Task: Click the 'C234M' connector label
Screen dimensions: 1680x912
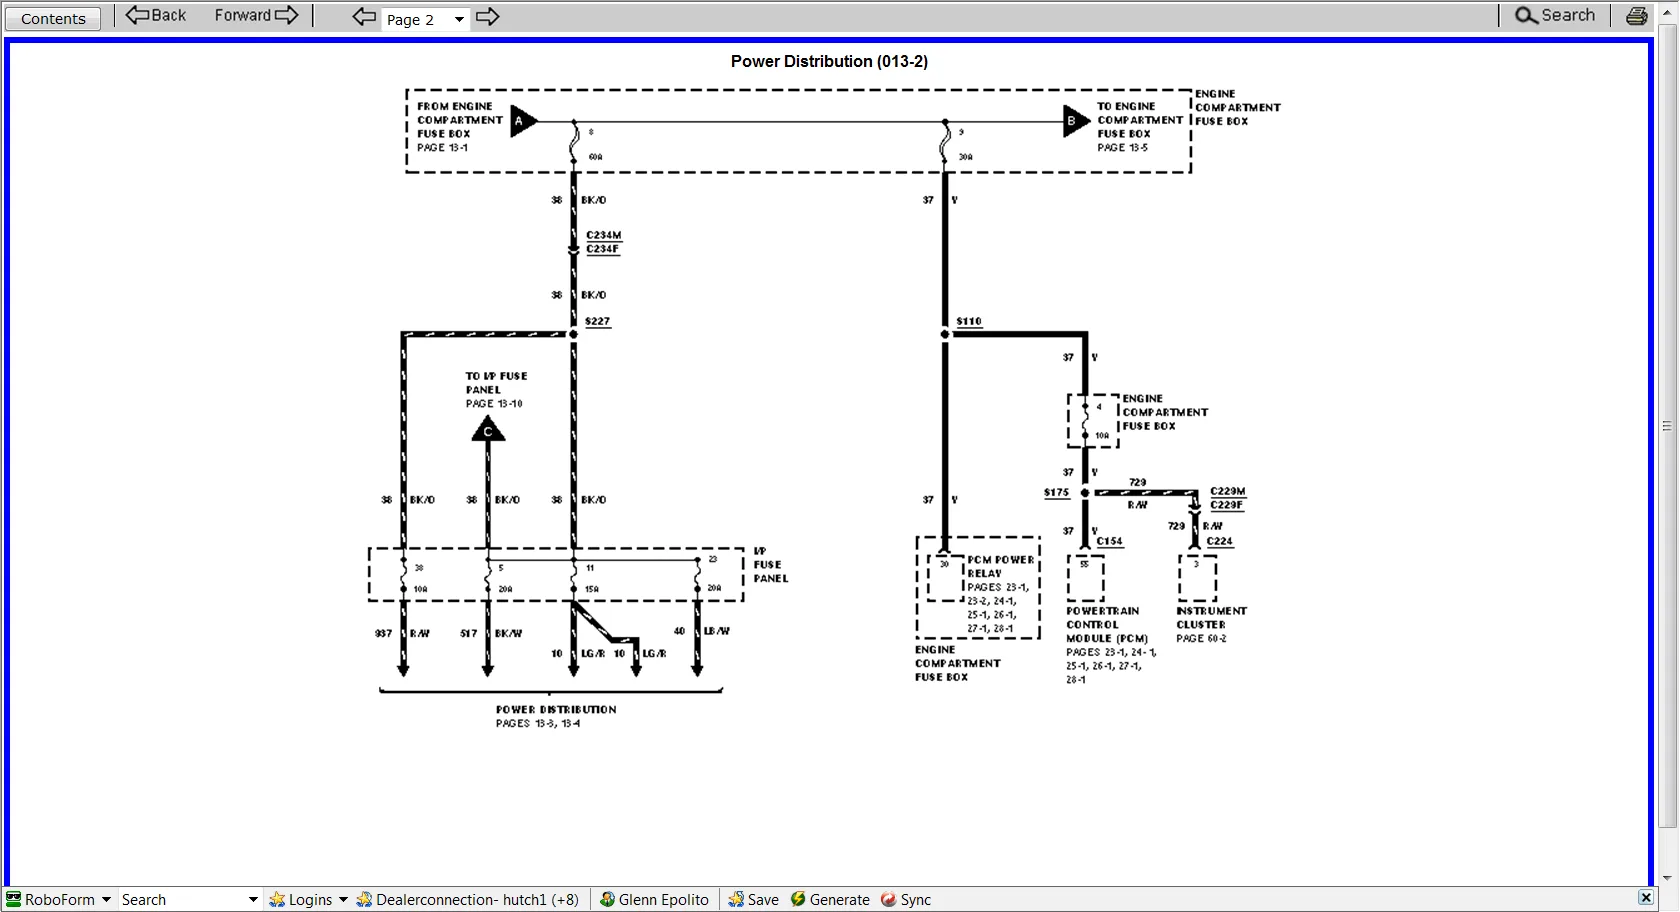Action: tap(603, 235)
